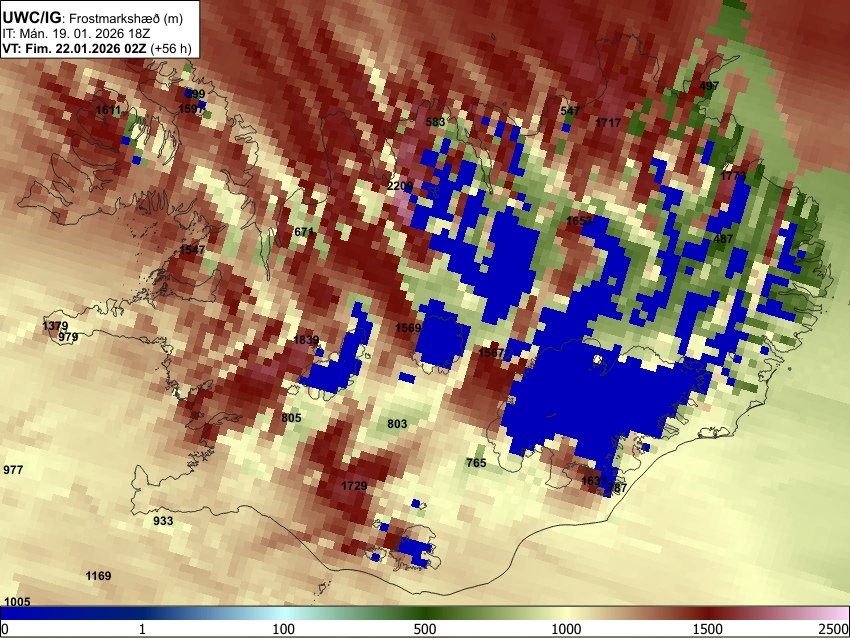
Task: Click the legend label 1000
Action: pyautogui.click(x=566, y=629)
